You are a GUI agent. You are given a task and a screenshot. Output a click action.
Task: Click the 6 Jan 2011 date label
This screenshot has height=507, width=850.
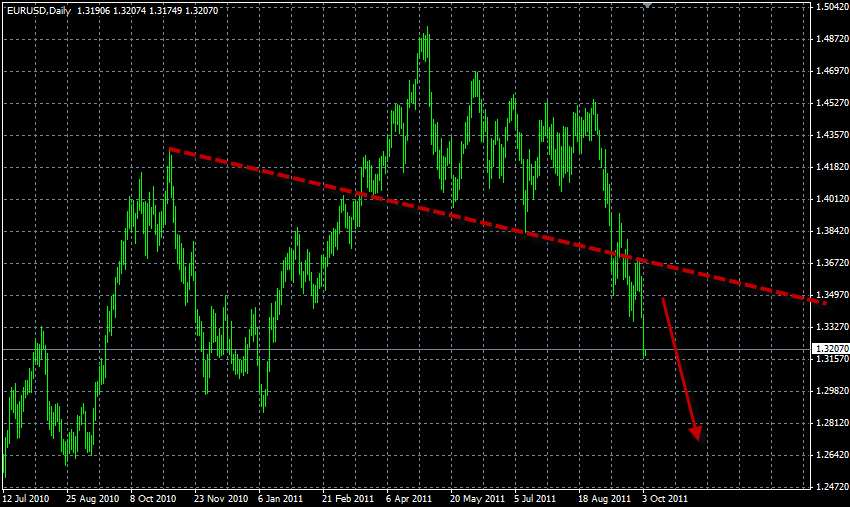tap(280, 498)
